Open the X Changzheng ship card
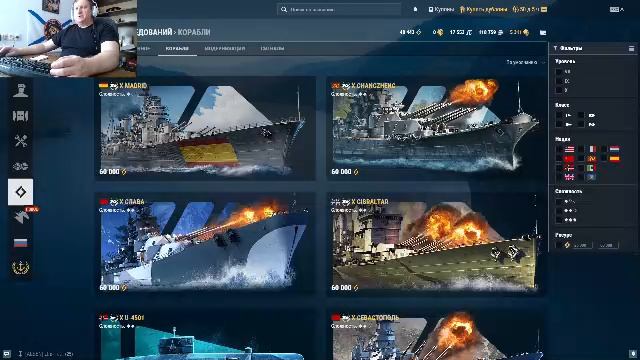Viewport: 640px width, 360px height. (436, 129)
